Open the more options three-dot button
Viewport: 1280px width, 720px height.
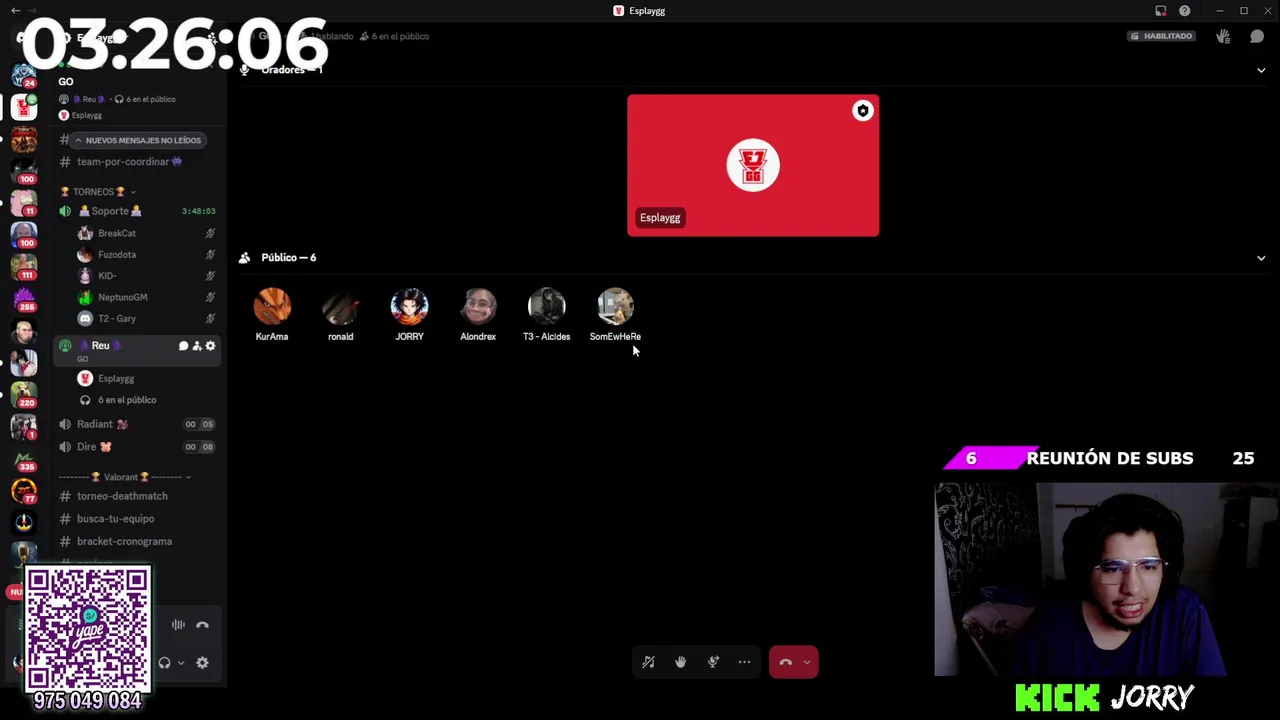[744, 662]
